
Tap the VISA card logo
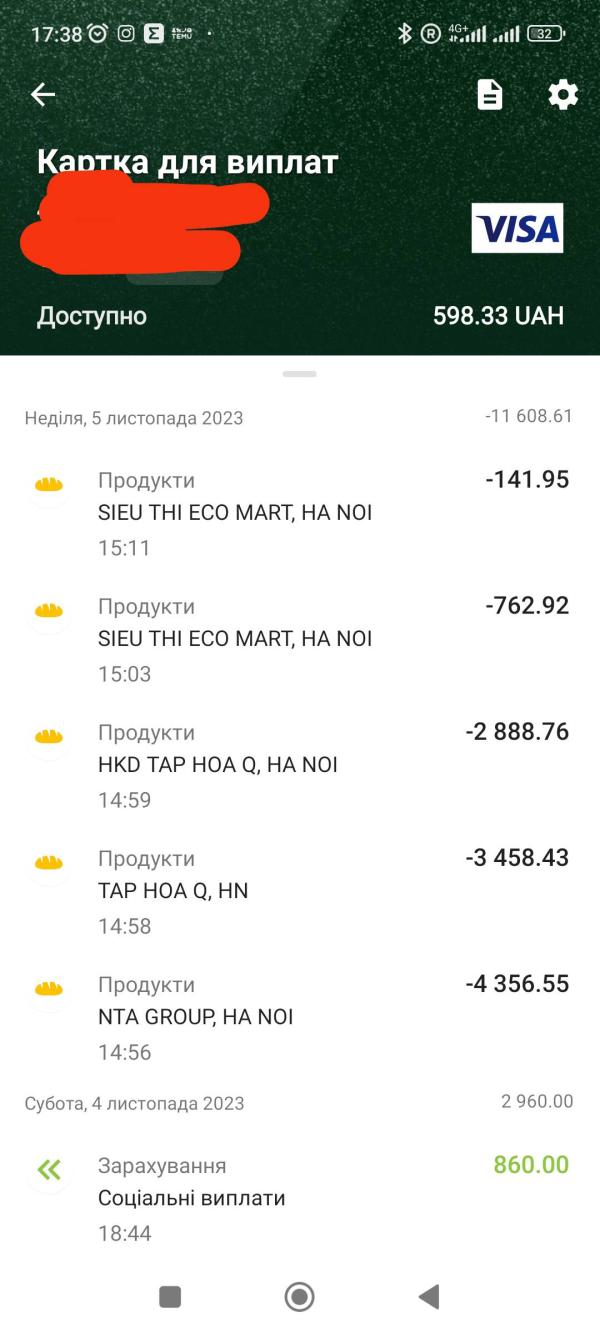tap(517, 228)
